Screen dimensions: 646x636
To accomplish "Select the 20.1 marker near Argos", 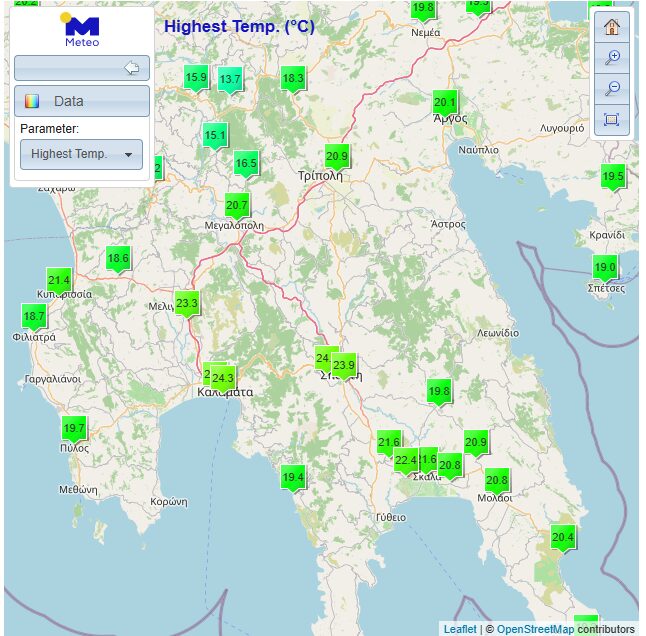I will (445, 103).
